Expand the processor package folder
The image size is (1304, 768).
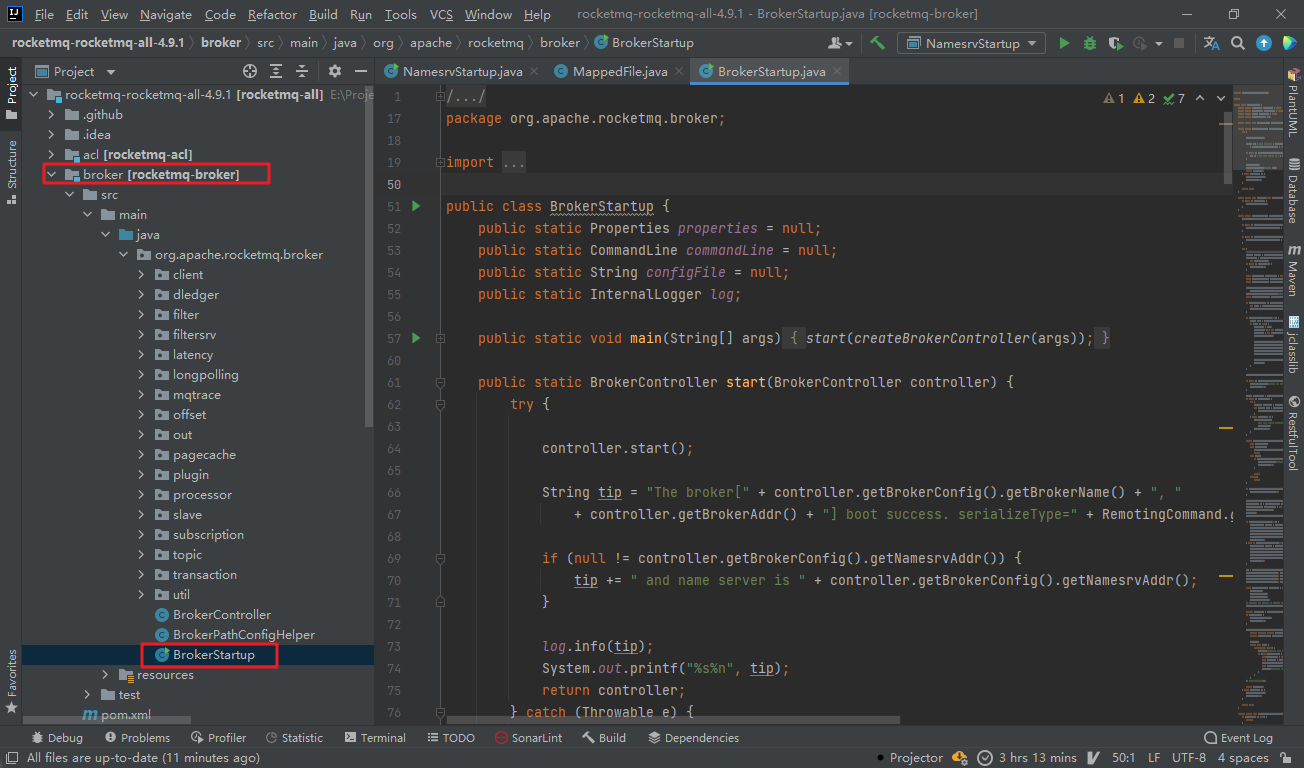point(141,494)
